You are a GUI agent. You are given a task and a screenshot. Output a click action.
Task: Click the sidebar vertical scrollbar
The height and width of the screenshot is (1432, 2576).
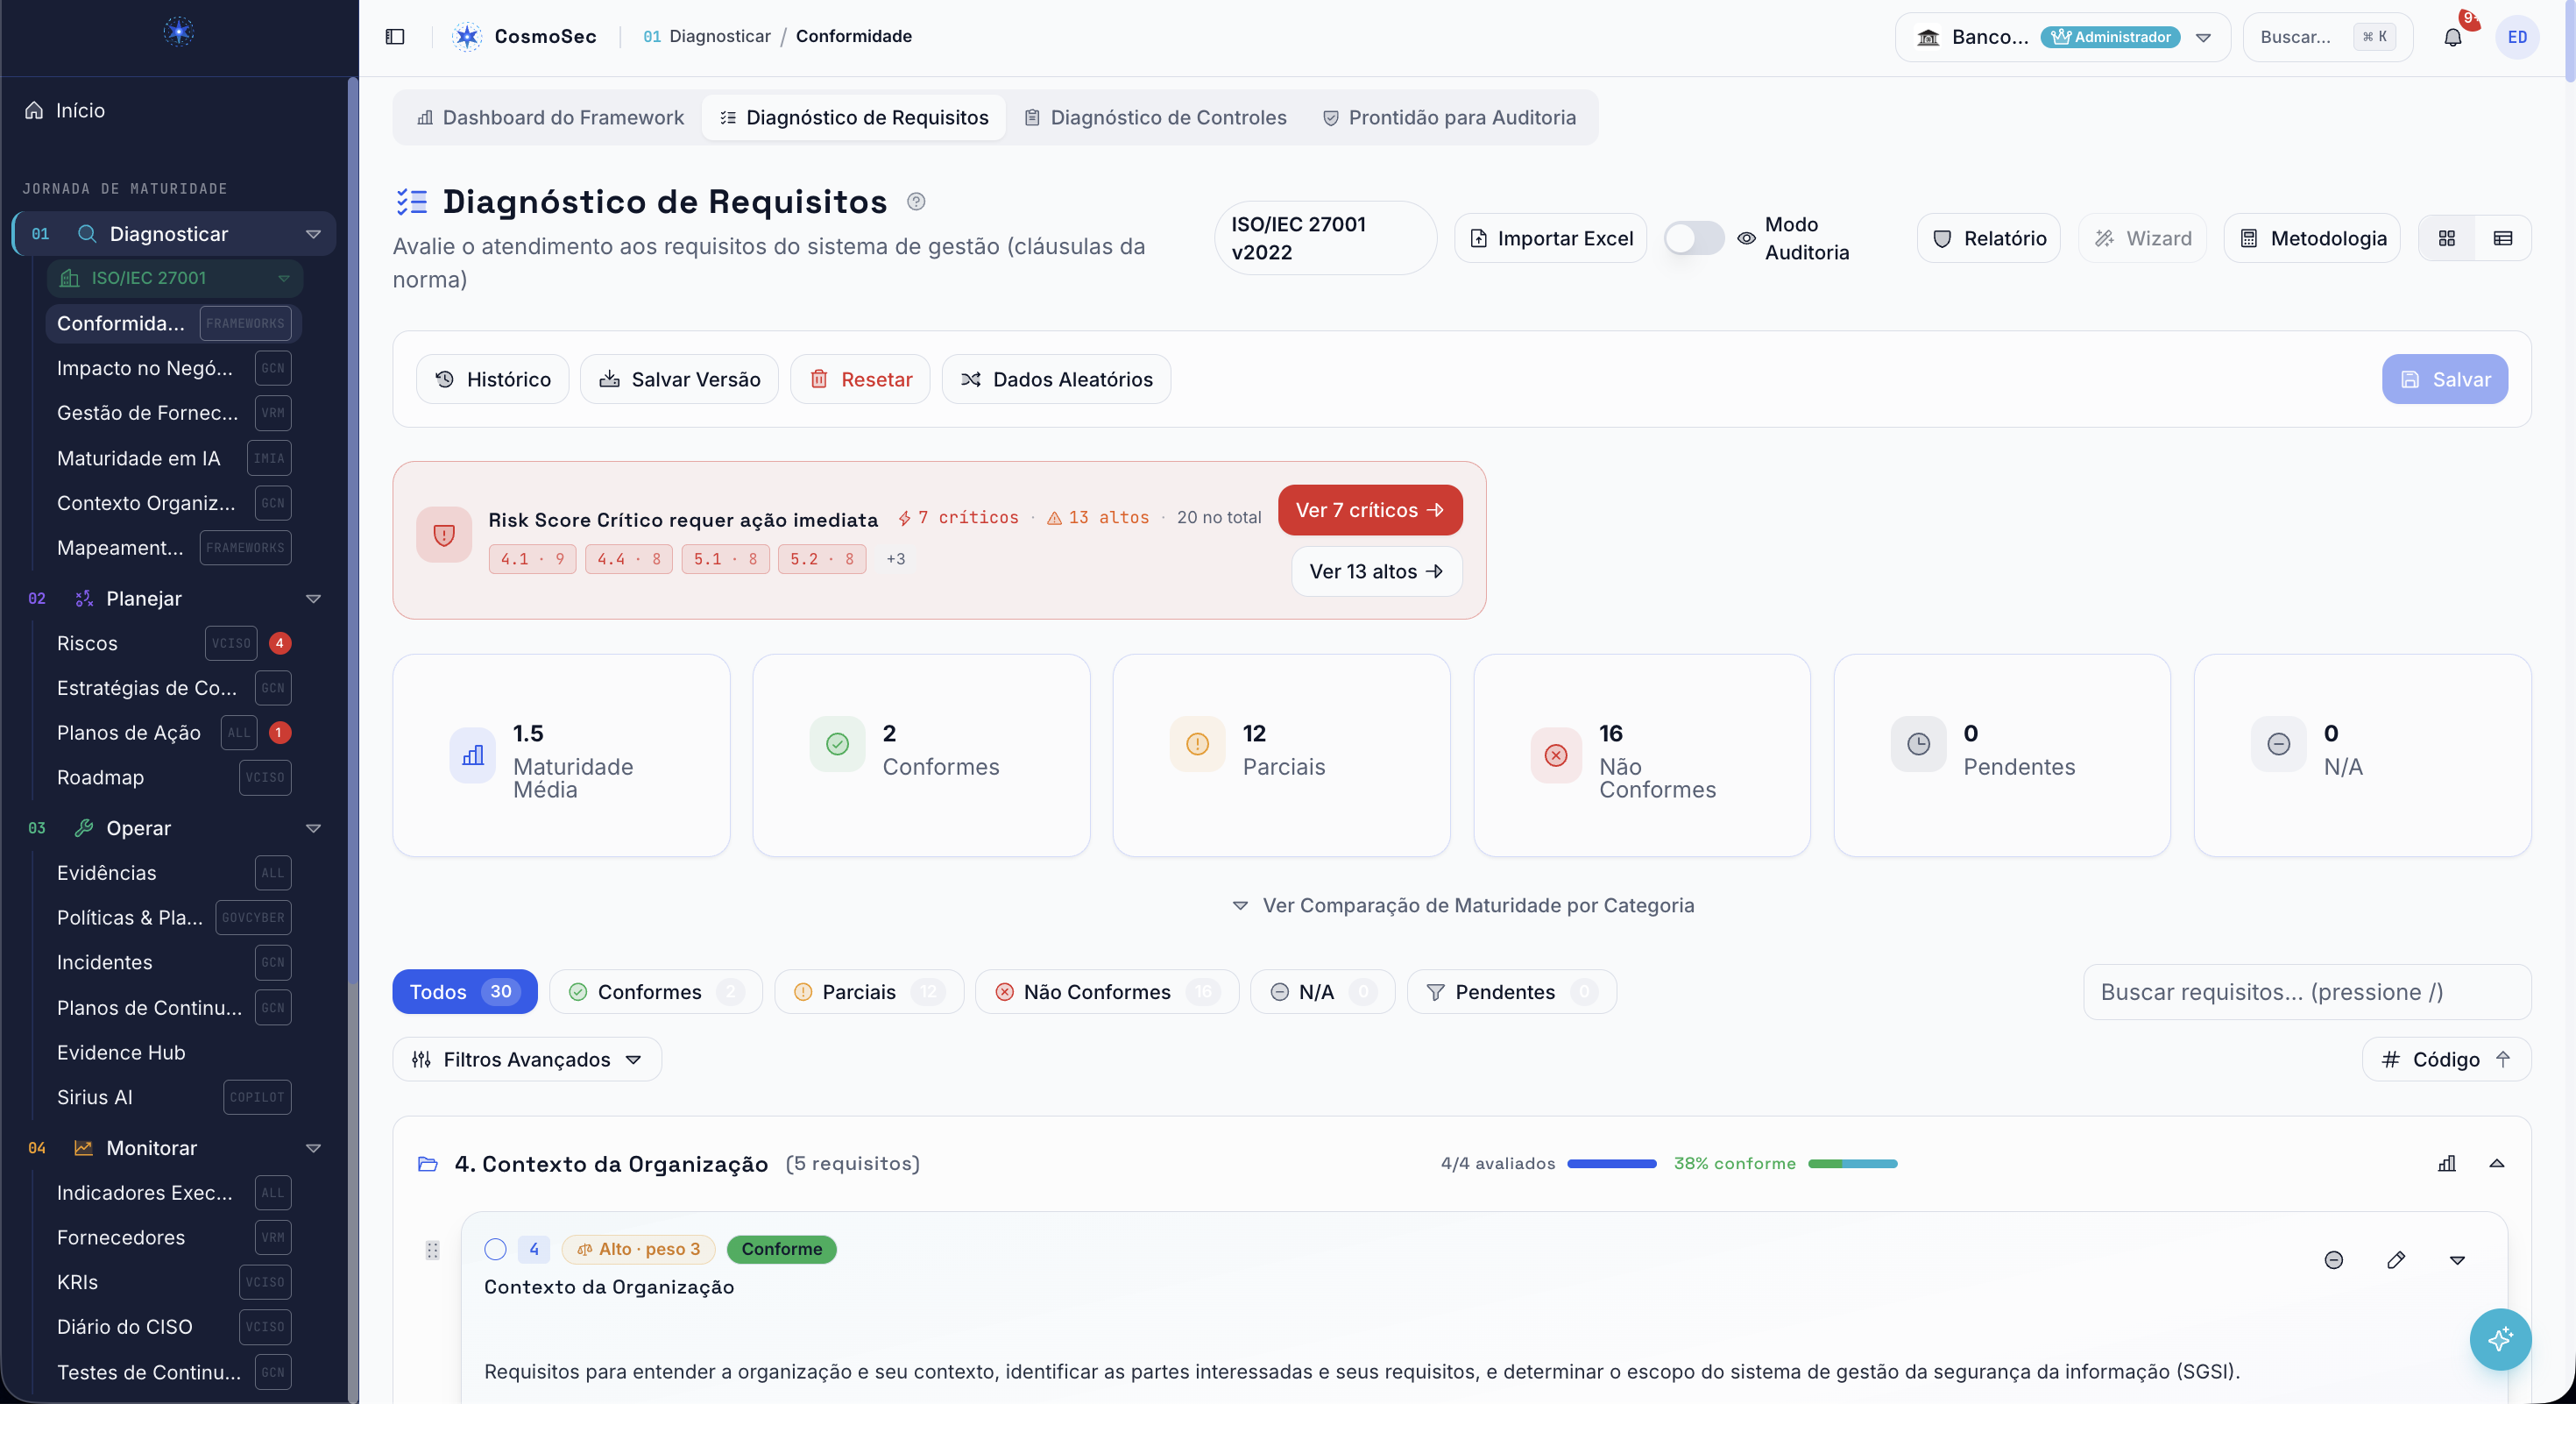(x=352, y=530)
